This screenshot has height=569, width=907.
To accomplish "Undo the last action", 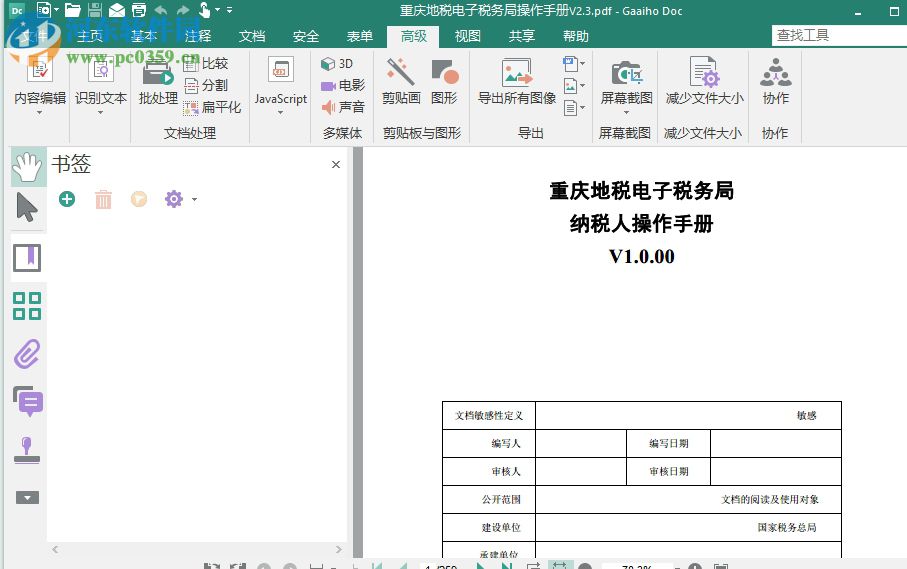I will tap(161, 10).
